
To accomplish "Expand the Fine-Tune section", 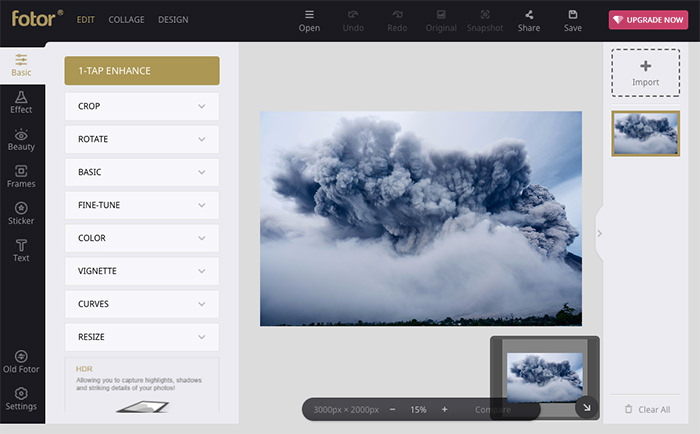I will tap(141, 205).
